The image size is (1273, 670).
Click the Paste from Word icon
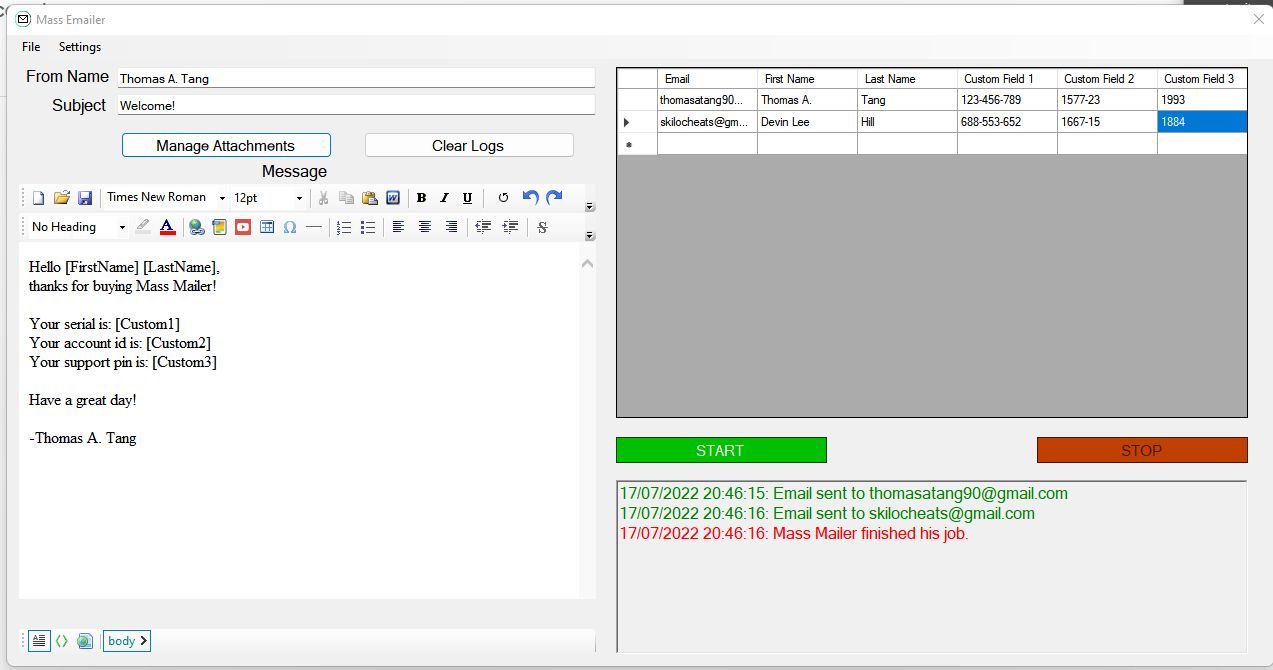[393, 198]
